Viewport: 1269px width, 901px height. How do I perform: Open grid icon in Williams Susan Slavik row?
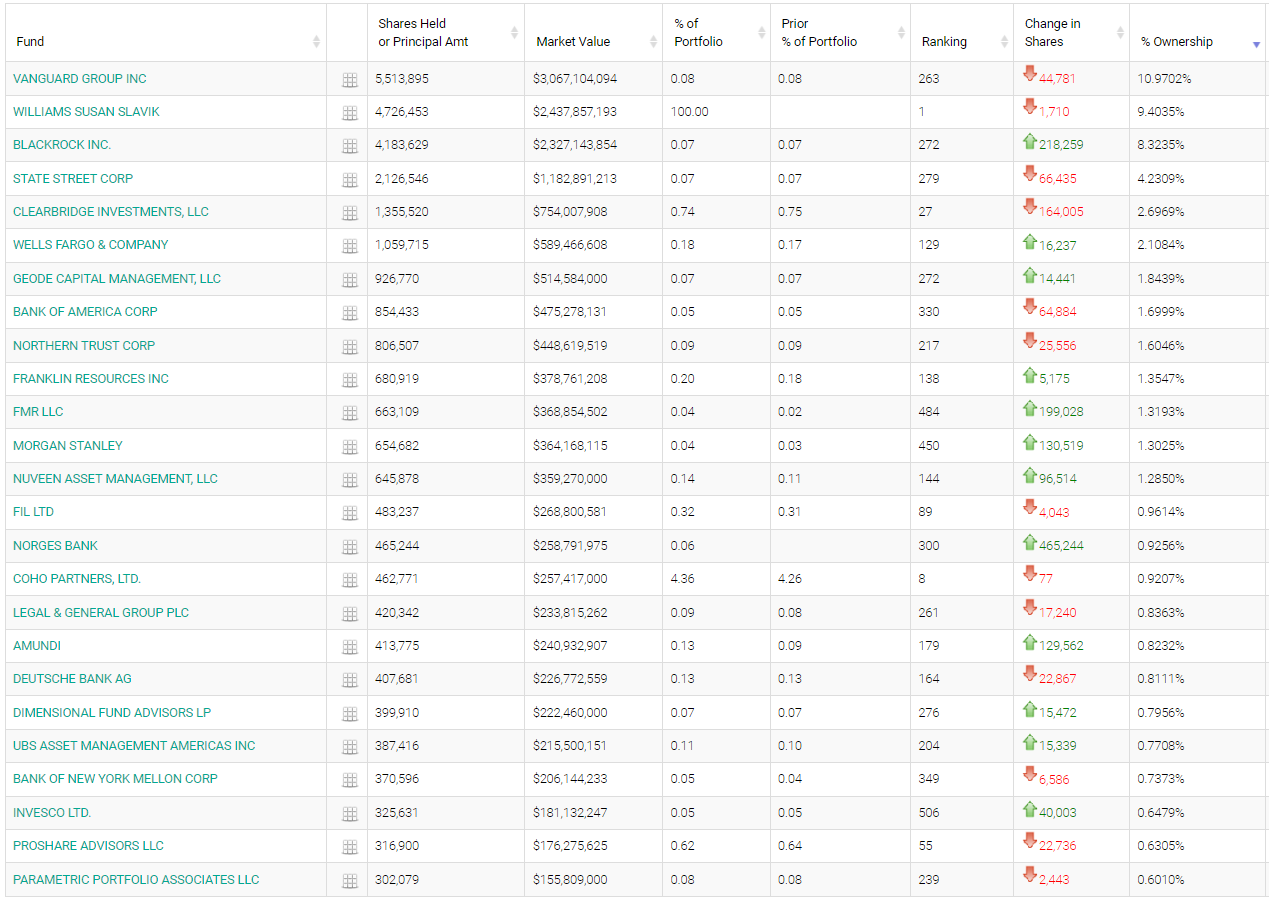[x=349, y=113]
